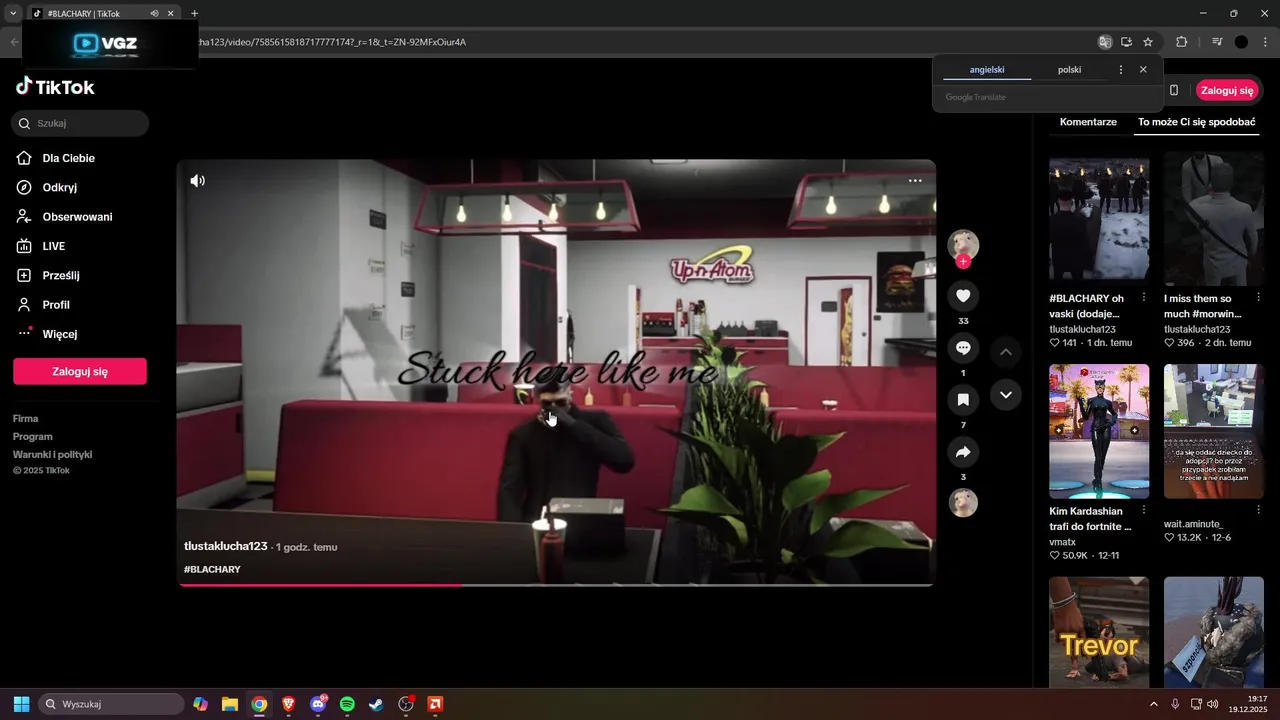The height and width of the screenshot is (720, 1280).
Task: Open Chrome profile avatar
Action: [x=1241, y=42]
